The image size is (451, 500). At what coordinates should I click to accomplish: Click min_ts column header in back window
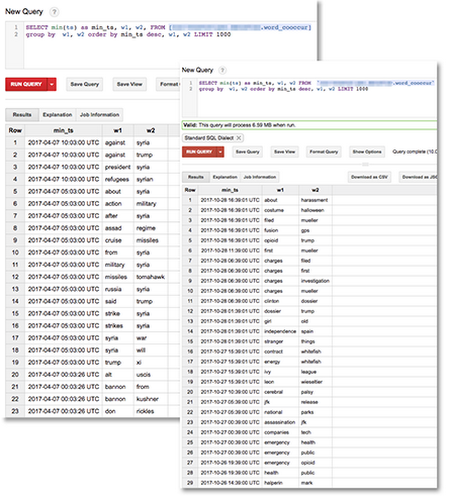click(63, 130)
